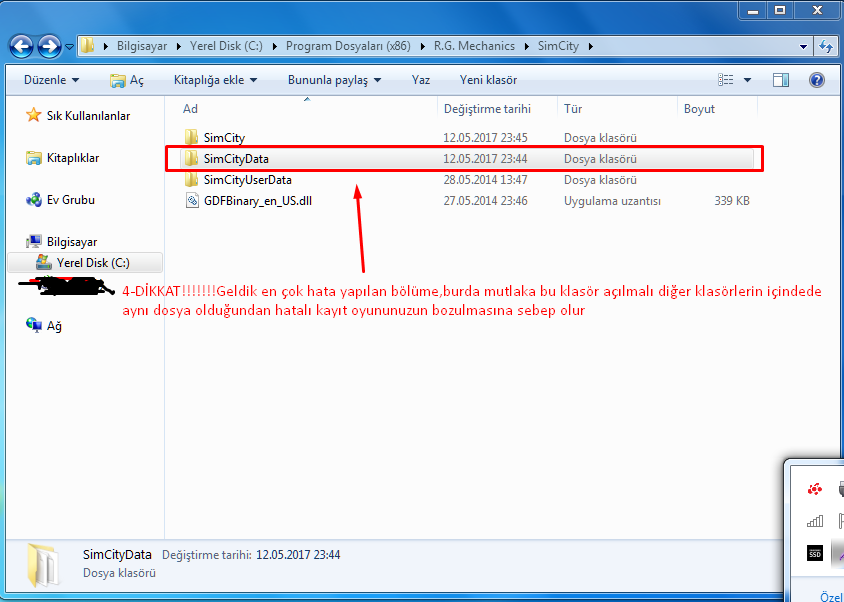Go back with the Back arrow button
844x602 pixels.
point(22,46)
